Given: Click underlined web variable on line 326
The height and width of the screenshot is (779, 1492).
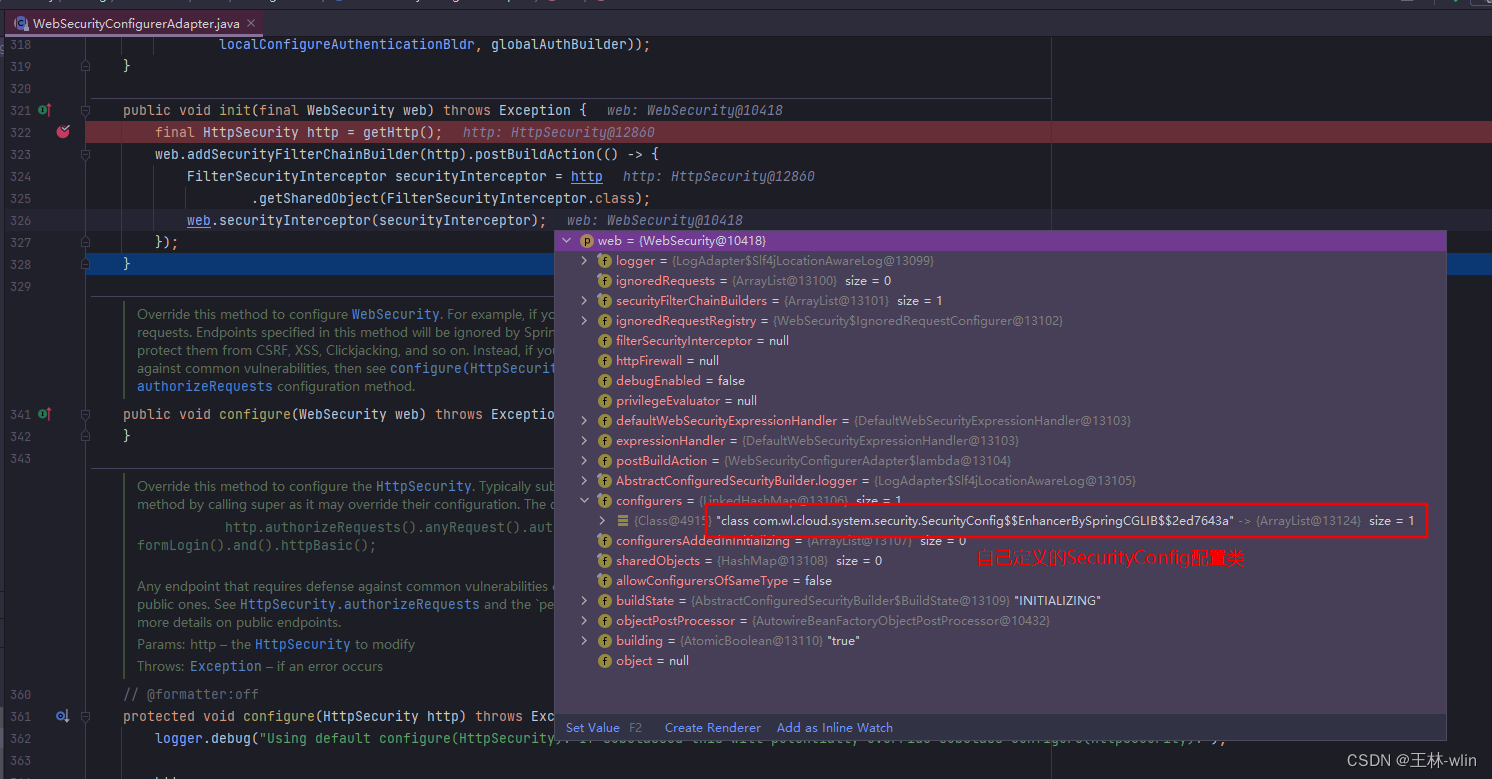Looking at the screenshot, I should (199, 220).
